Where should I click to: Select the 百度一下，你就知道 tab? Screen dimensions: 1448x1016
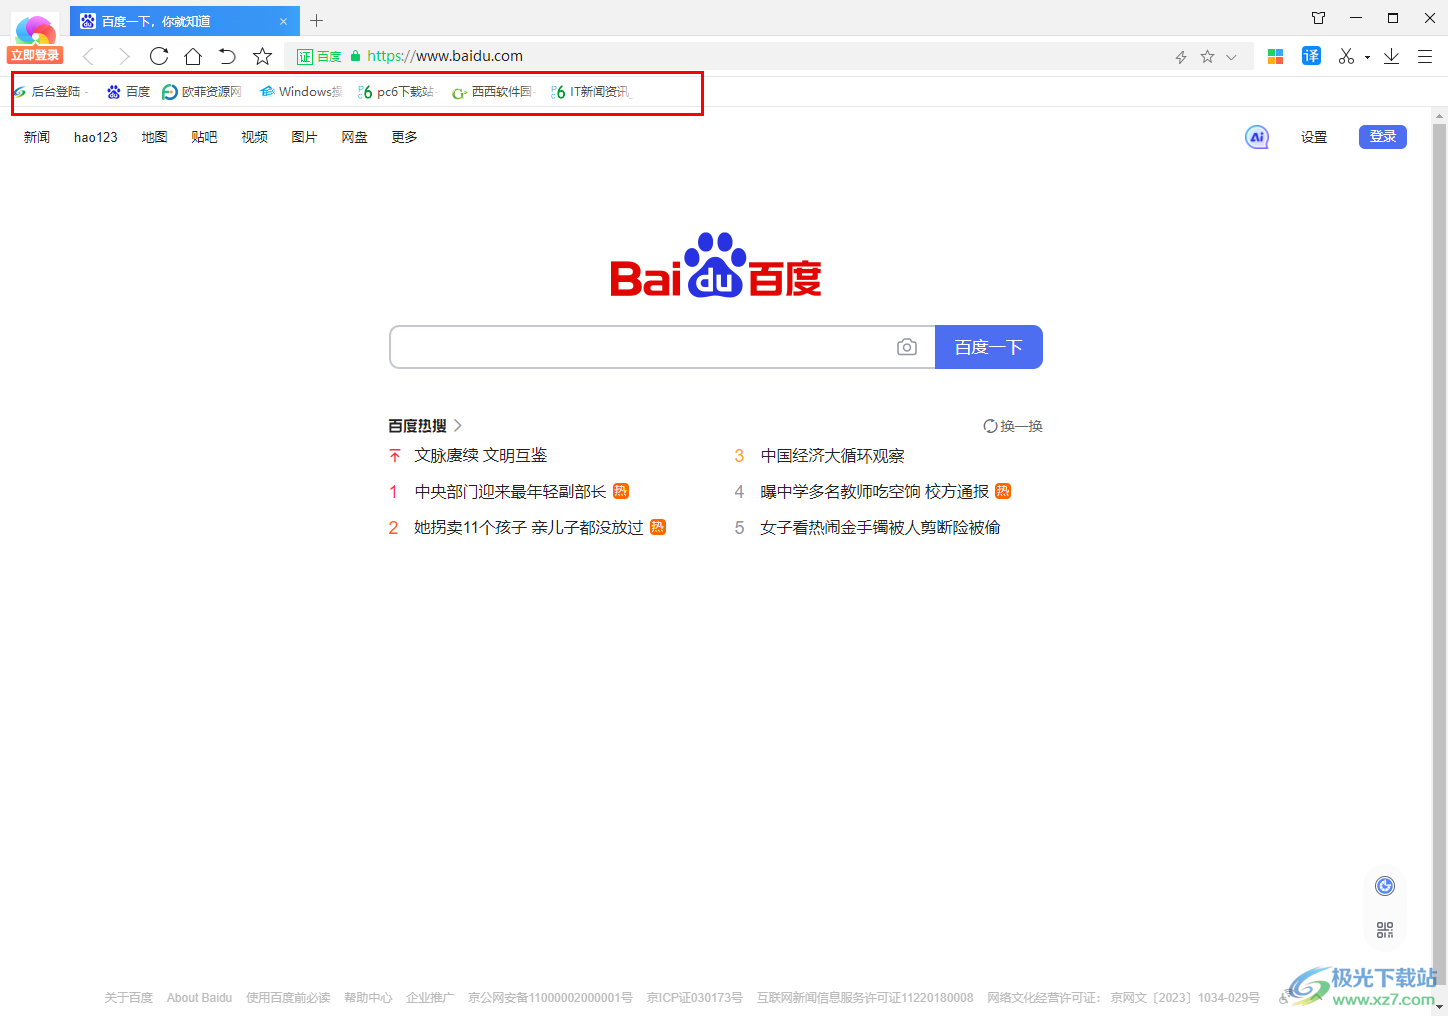[x=185, y=20]
